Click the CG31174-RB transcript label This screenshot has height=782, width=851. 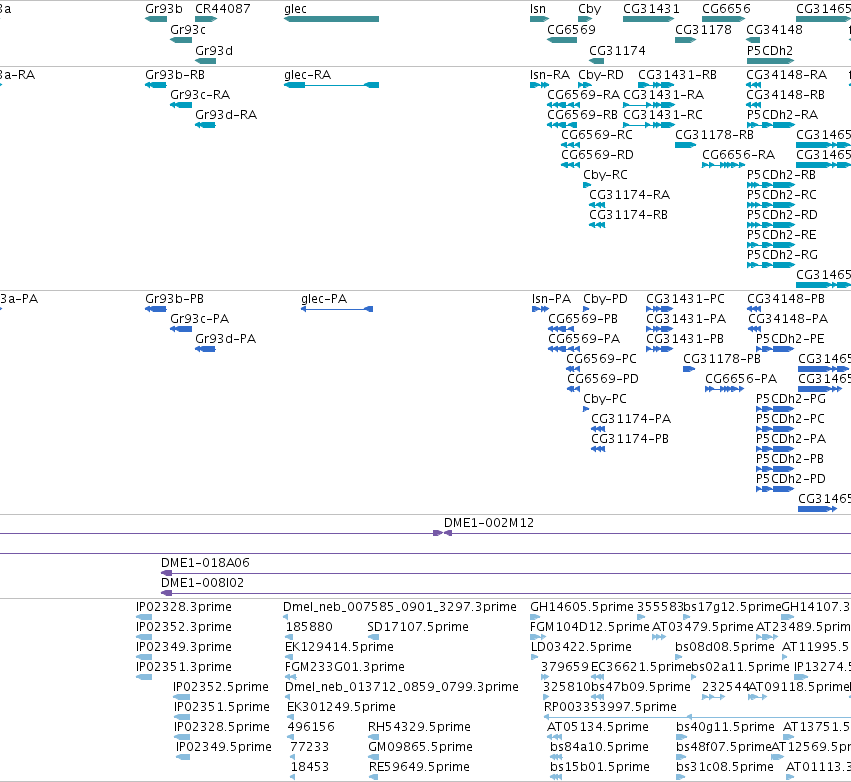(628, 214)
